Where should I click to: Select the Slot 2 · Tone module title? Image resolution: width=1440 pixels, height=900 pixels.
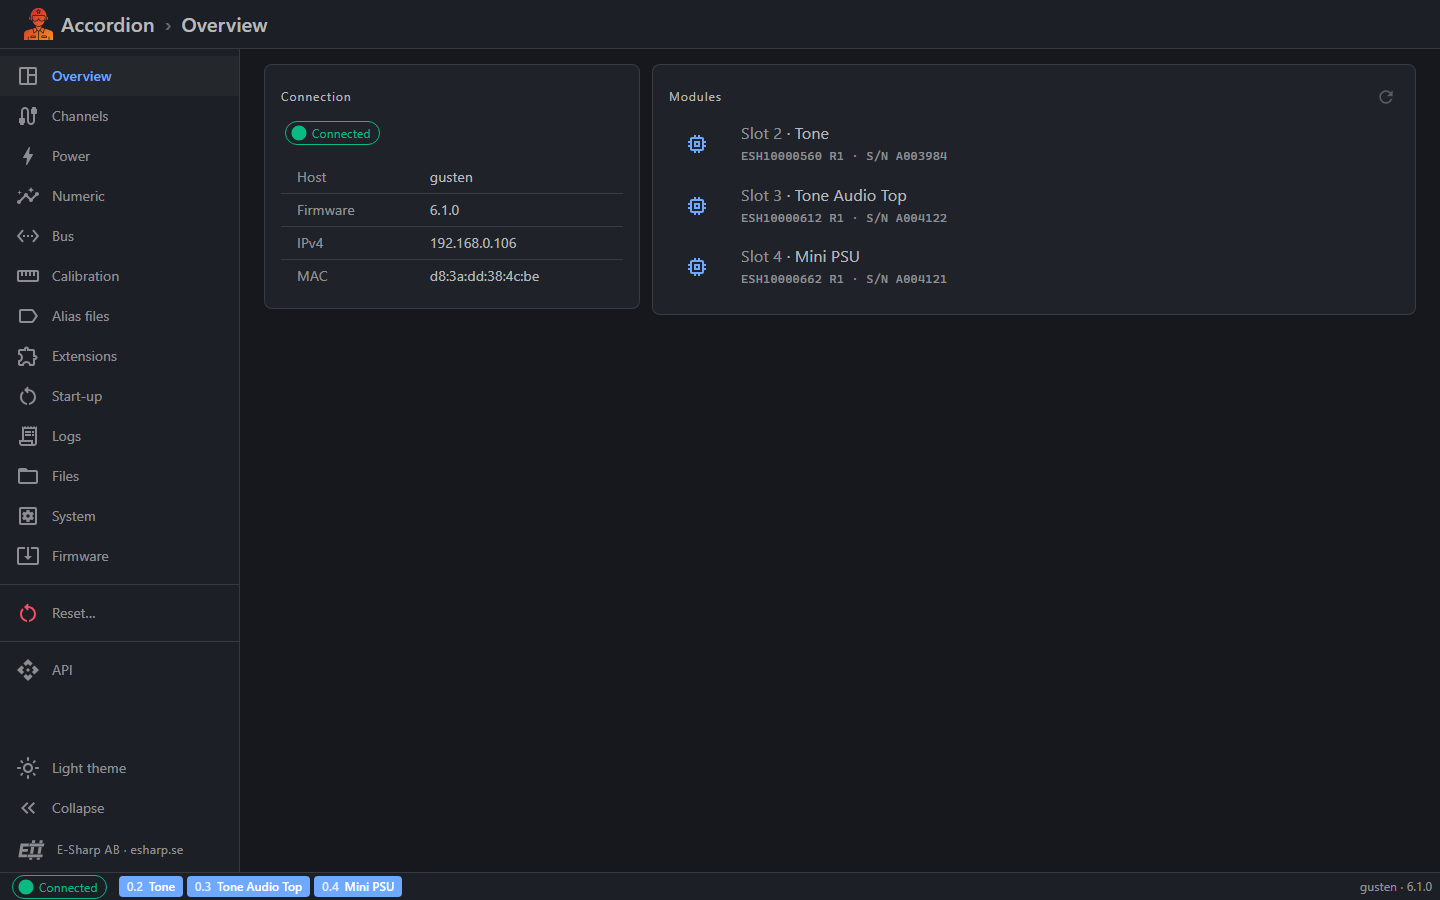pyautogui.click(x=785, y=134)
